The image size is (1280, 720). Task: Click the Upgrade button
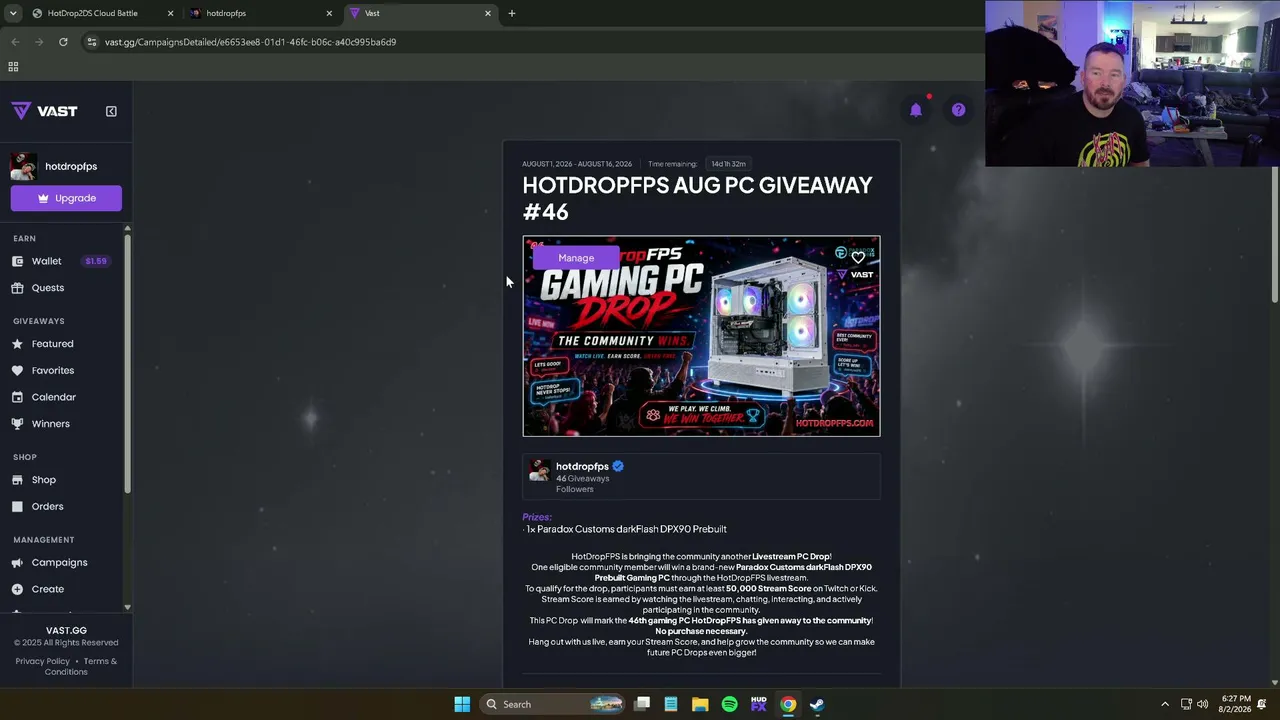tap(66, 198)
